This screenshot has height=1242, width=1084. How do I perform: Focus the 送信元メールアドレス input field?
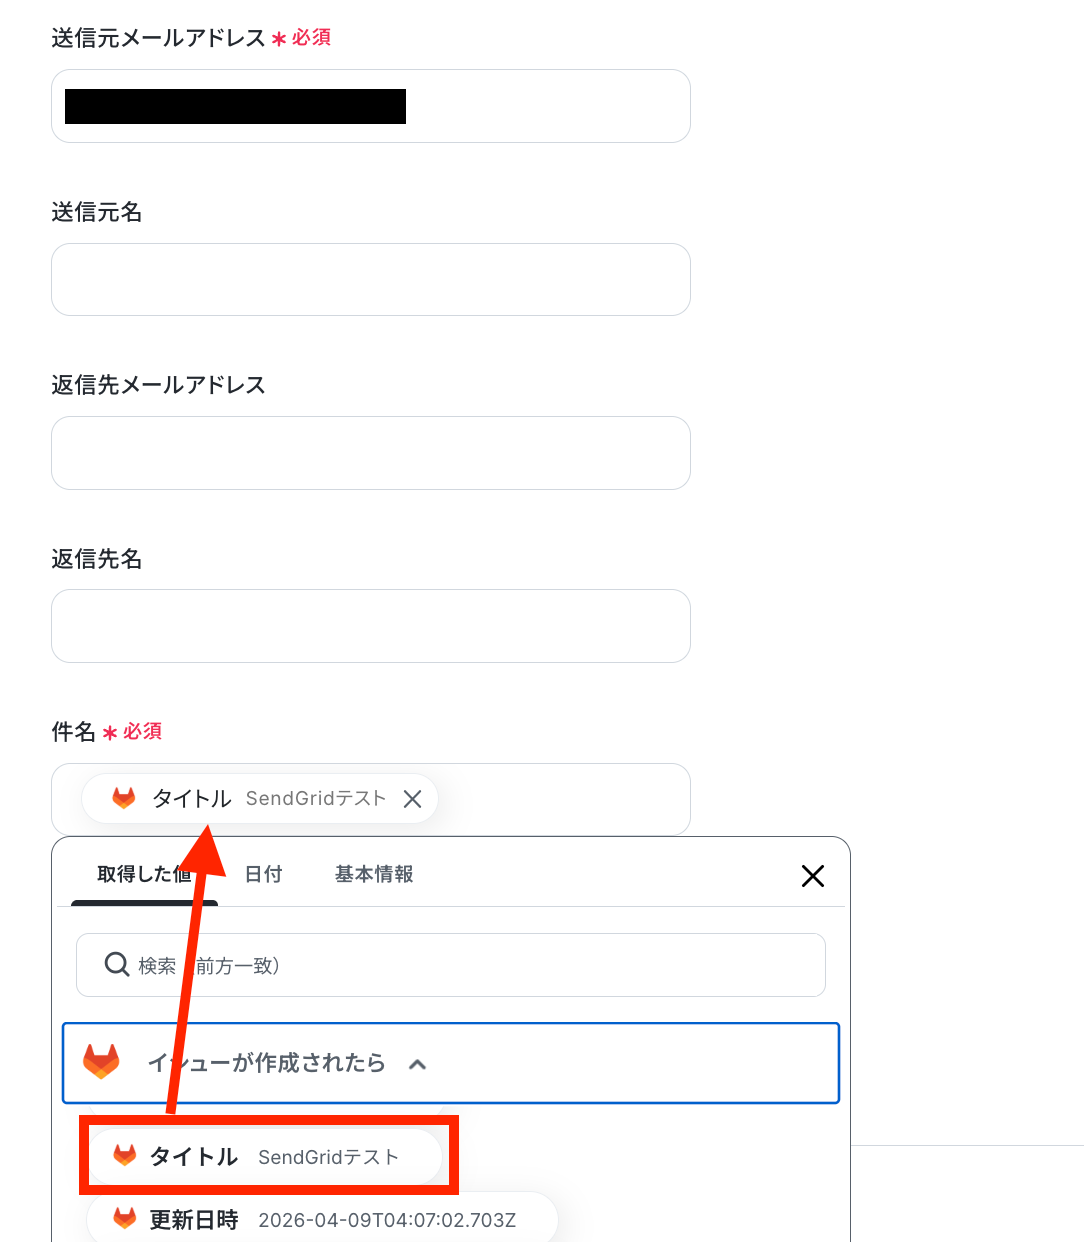pyautogui.click(x=371, y=106)
